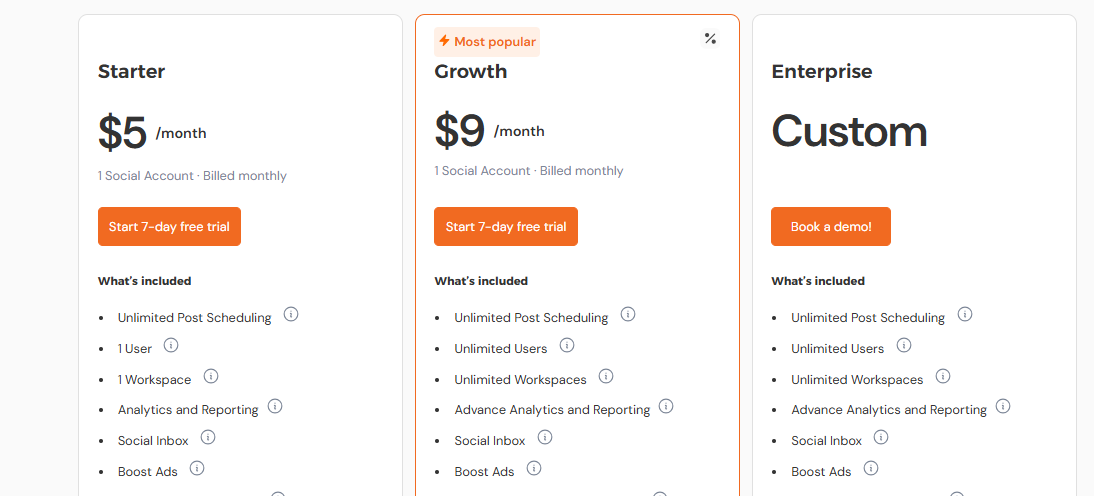Screen dimensions: 1094x496
Task: Click info icon beside Starter Unlimited Post Scheduling
Action: [x=291, y=314]
